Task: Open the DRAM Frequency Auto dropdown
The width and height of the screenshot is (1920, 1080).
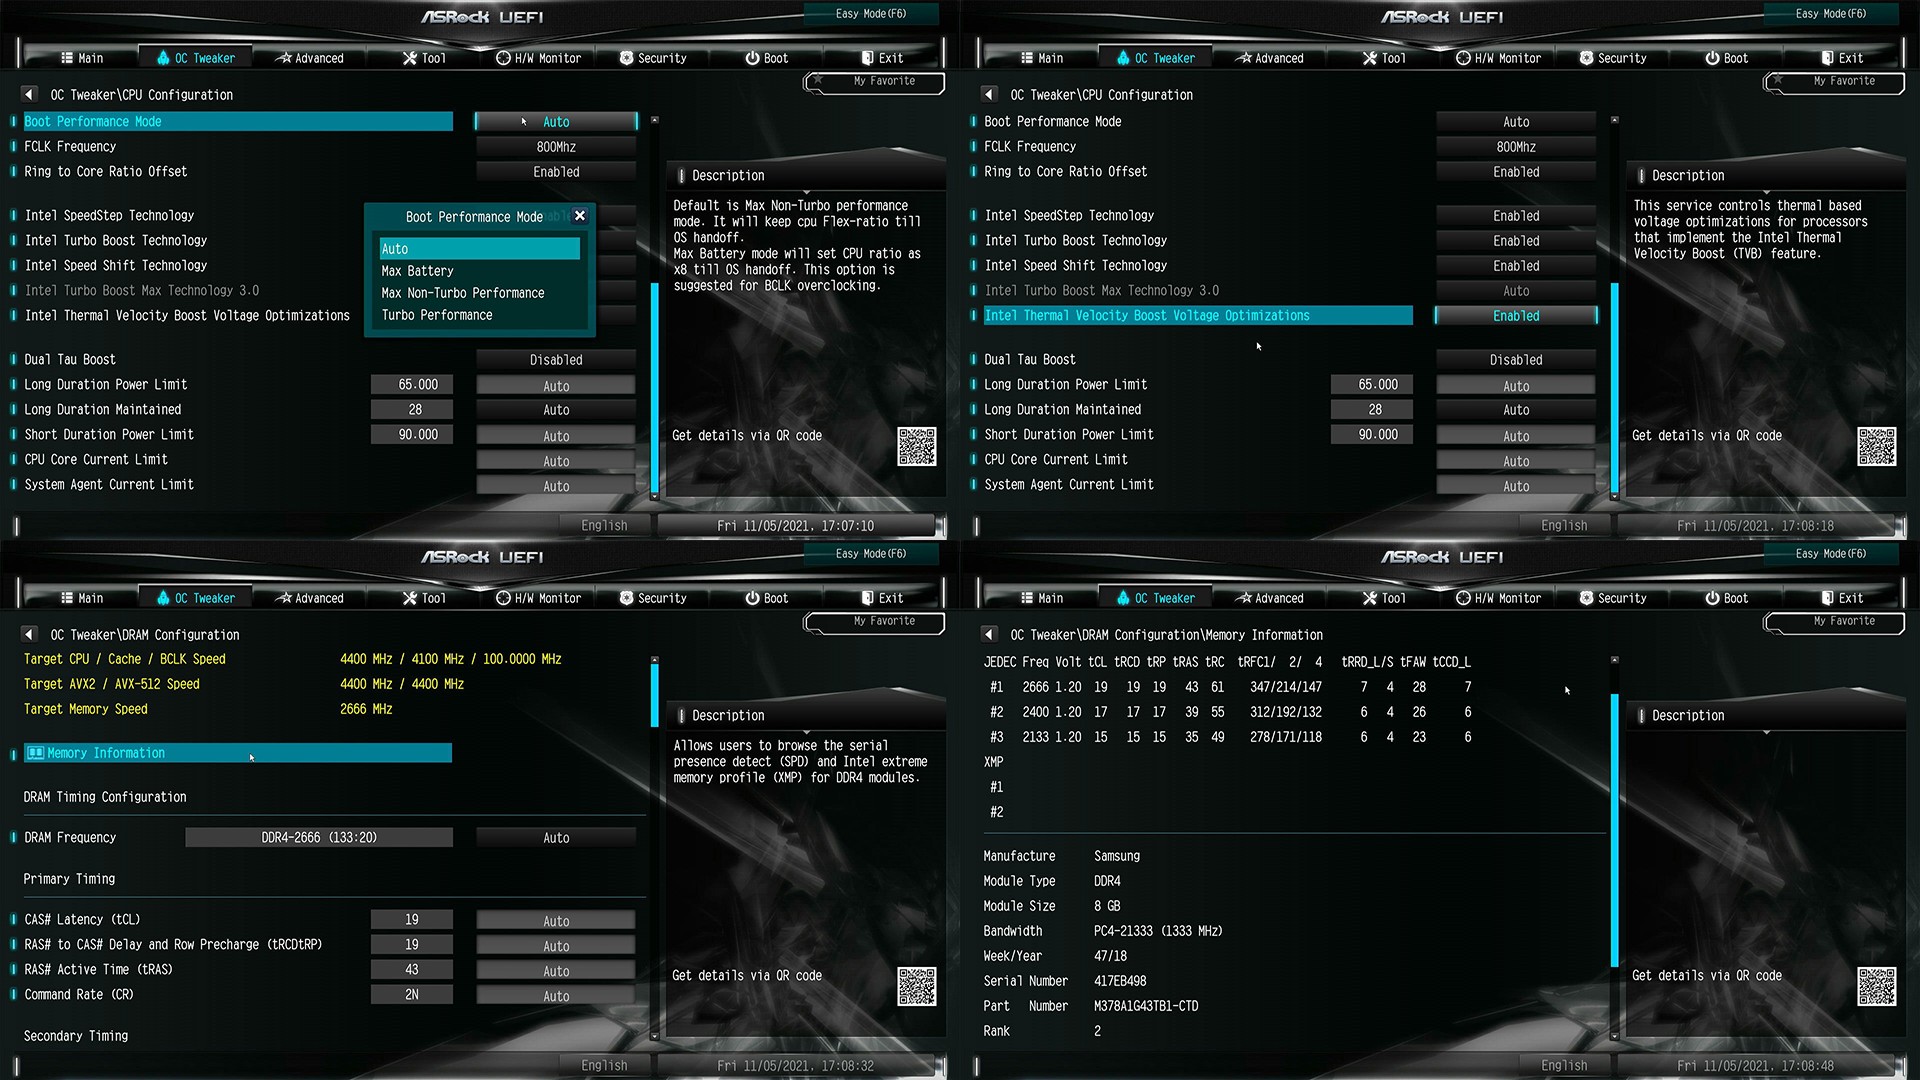Action: (556, 838)
